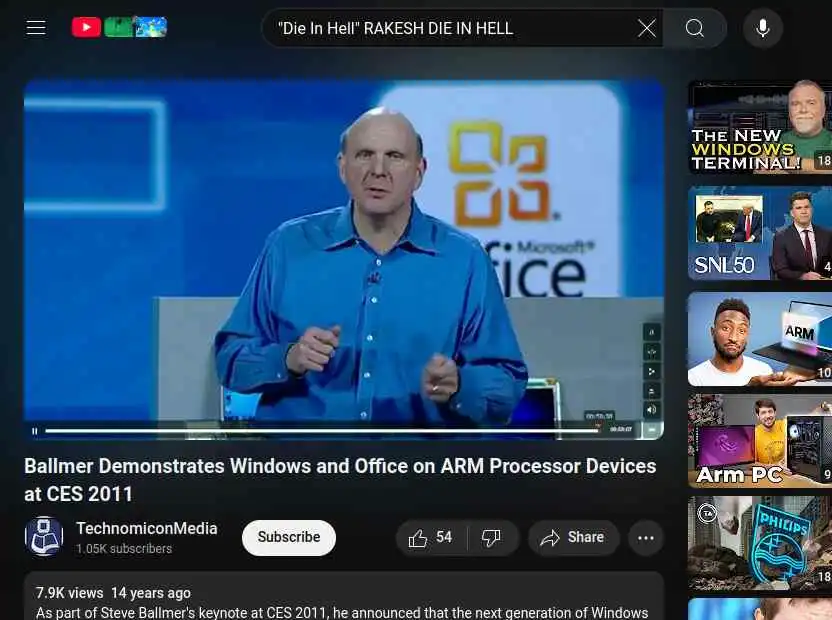Screen dimensions: 832x620
Task: Open the TechnomiconMedia channel name link
Action: click(x=146, y=528)
